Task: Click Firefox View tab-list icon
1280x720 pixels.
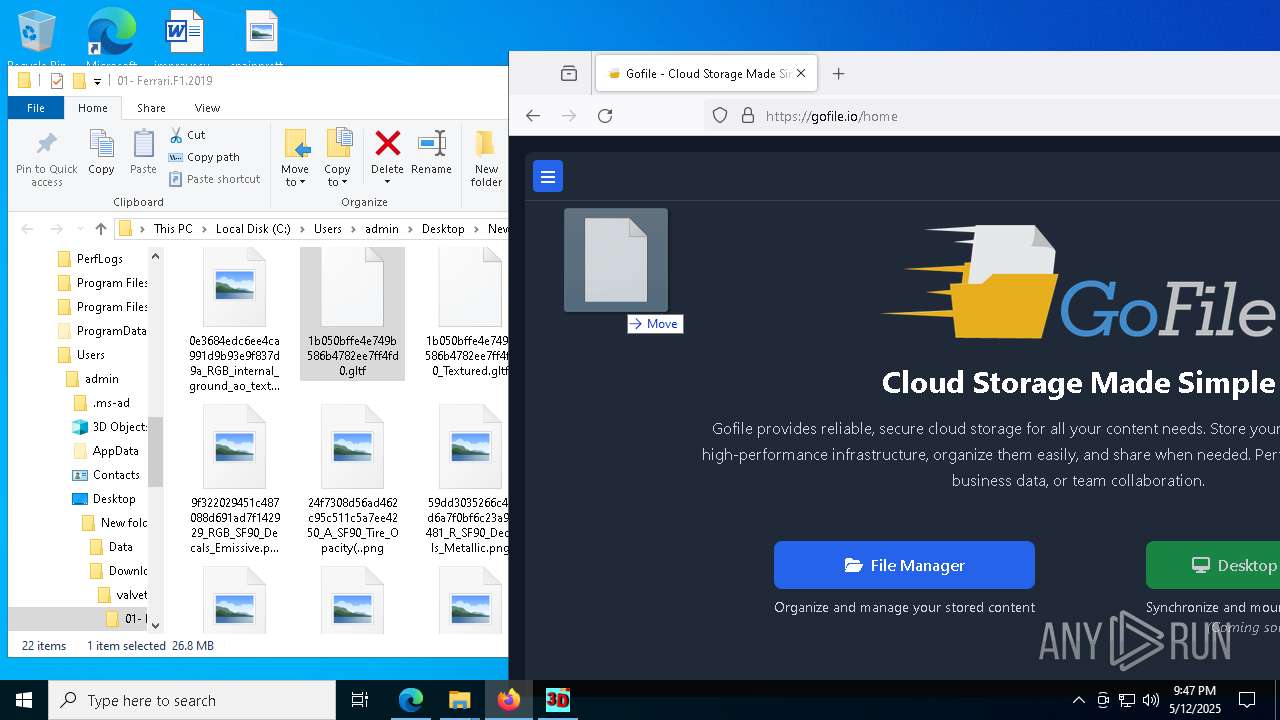Action: pos(568,73)
